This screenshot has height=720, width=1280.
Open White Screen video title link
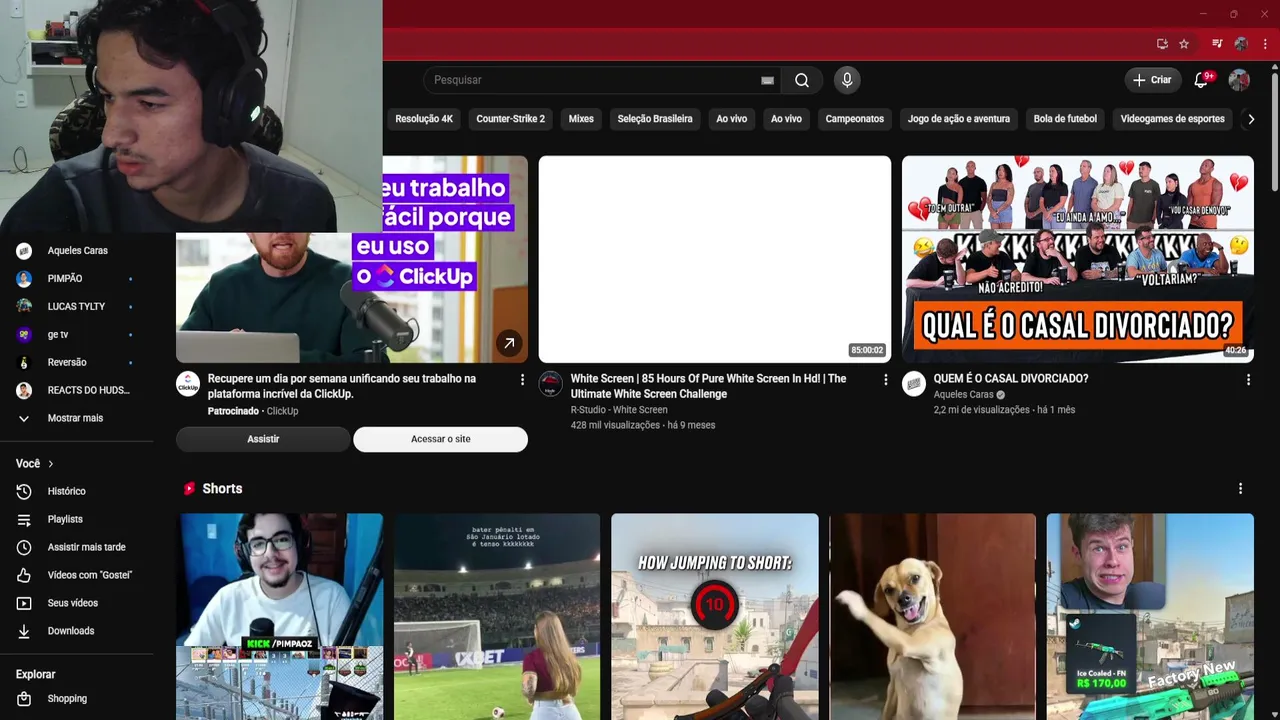[708, 386]
